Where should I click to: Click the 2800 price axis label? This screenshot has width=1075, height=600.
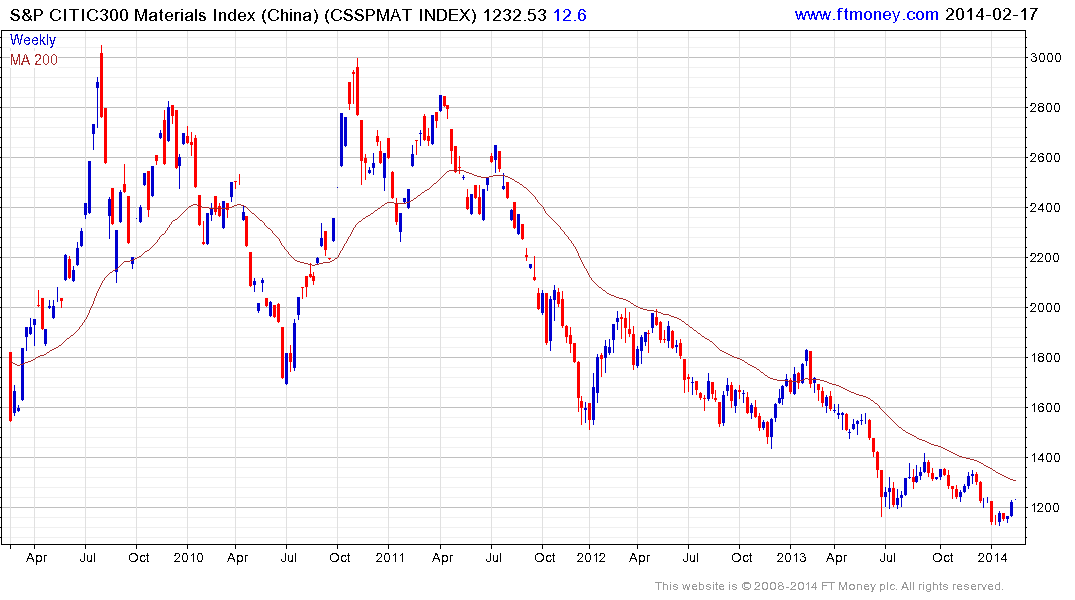pyautogui.click(x=1046, y=108)
